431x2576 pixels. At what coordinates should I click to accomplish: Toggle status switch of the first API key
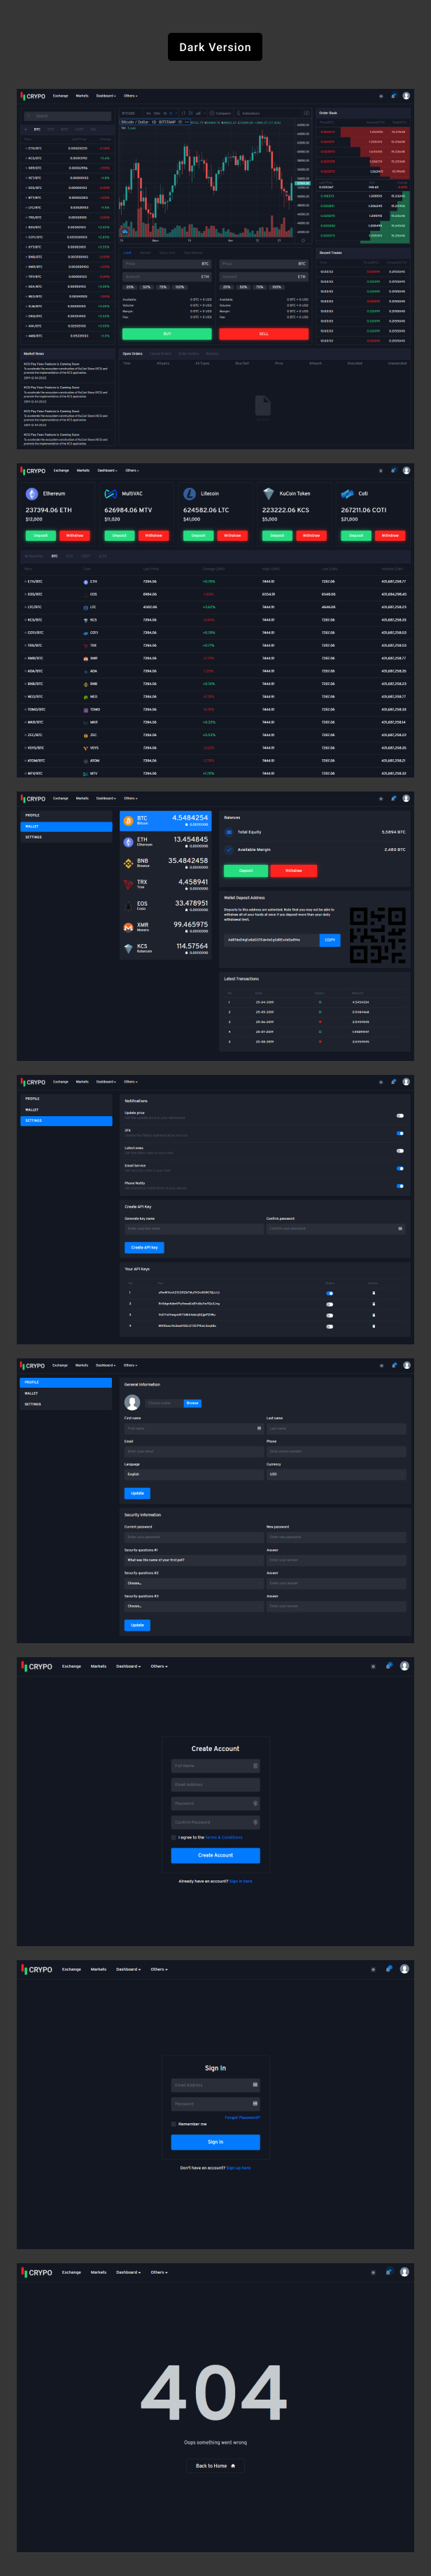point(329,1293)
